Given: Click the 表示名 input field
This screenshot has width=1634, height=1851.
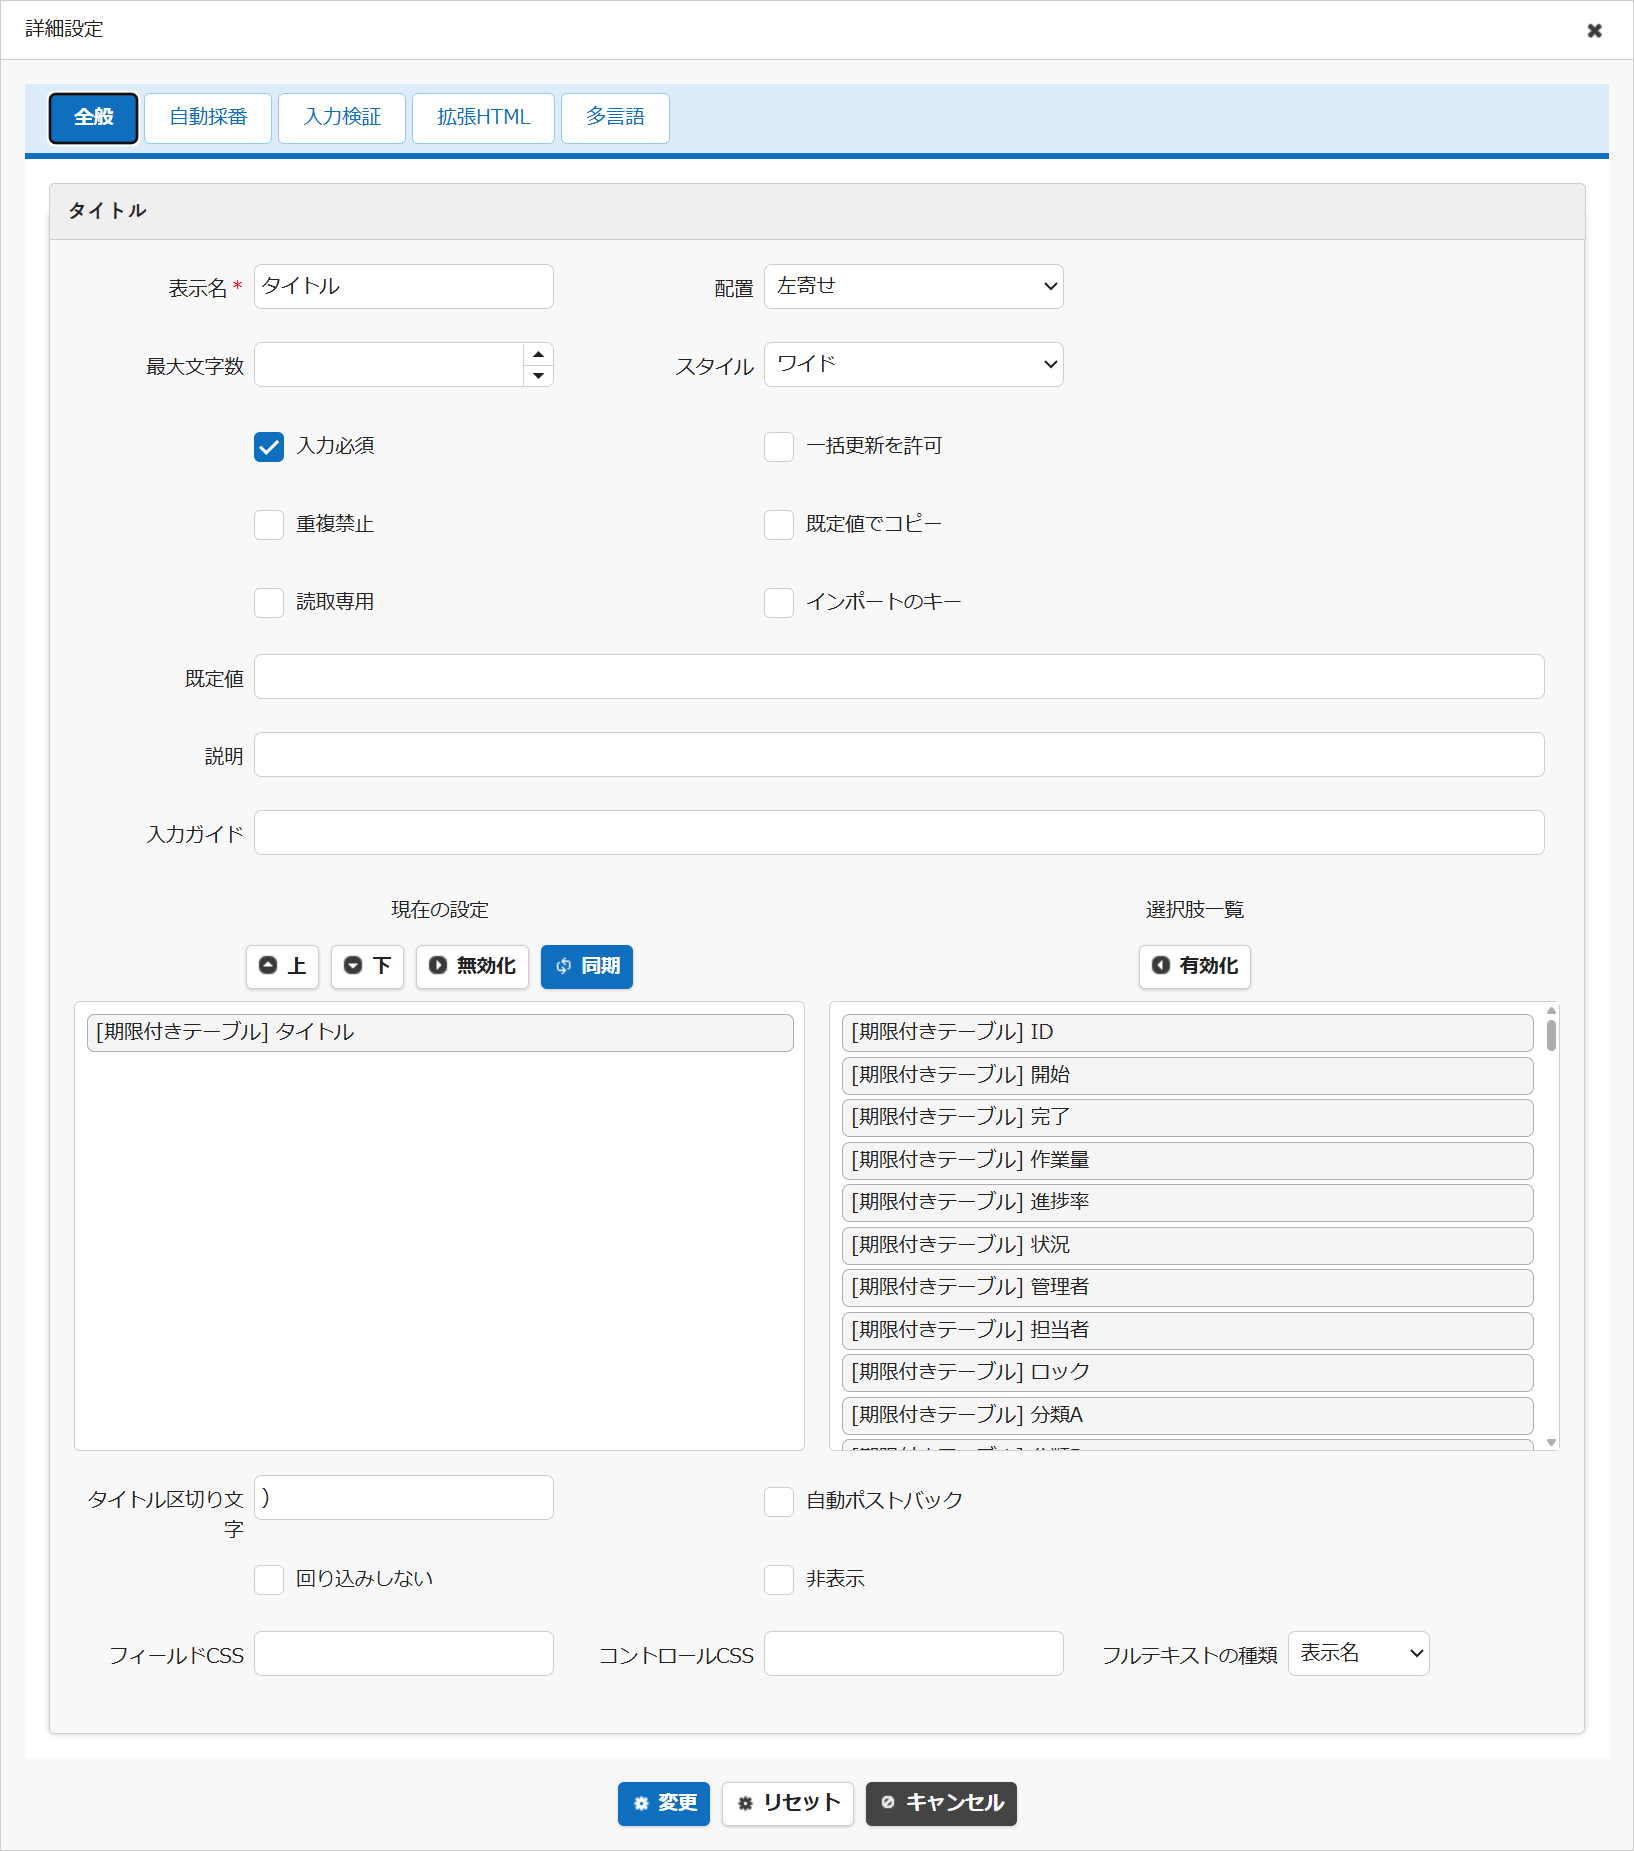Looking at the screenshot, I should (404, 286).
